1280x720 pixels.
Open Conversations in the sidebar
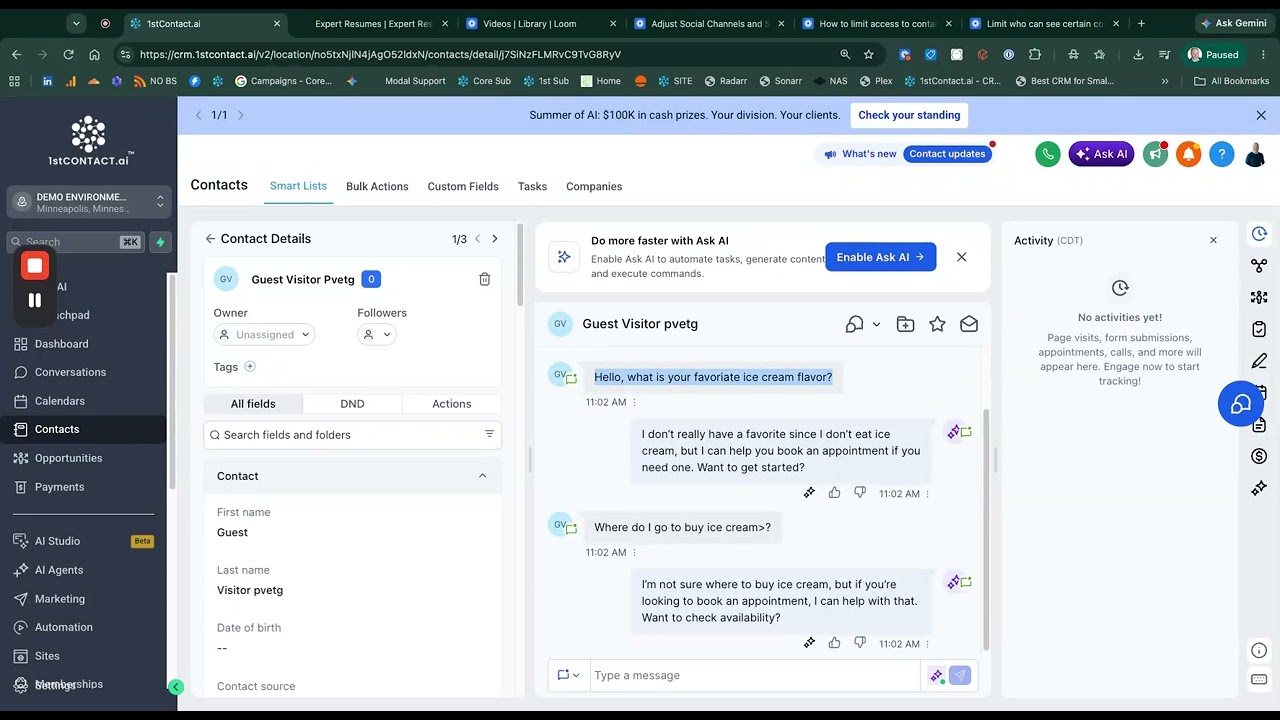click(x=70, y=372)
